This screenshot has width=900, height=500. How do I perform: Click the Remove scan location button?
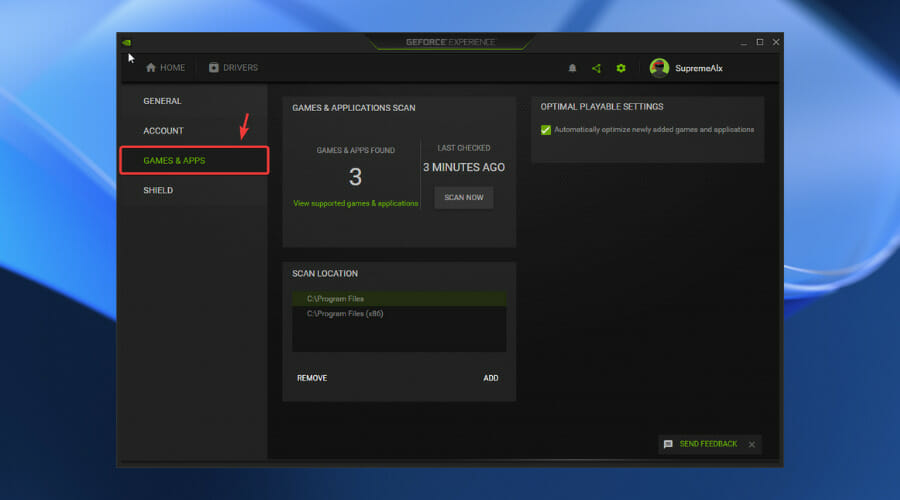pos(312,378)
